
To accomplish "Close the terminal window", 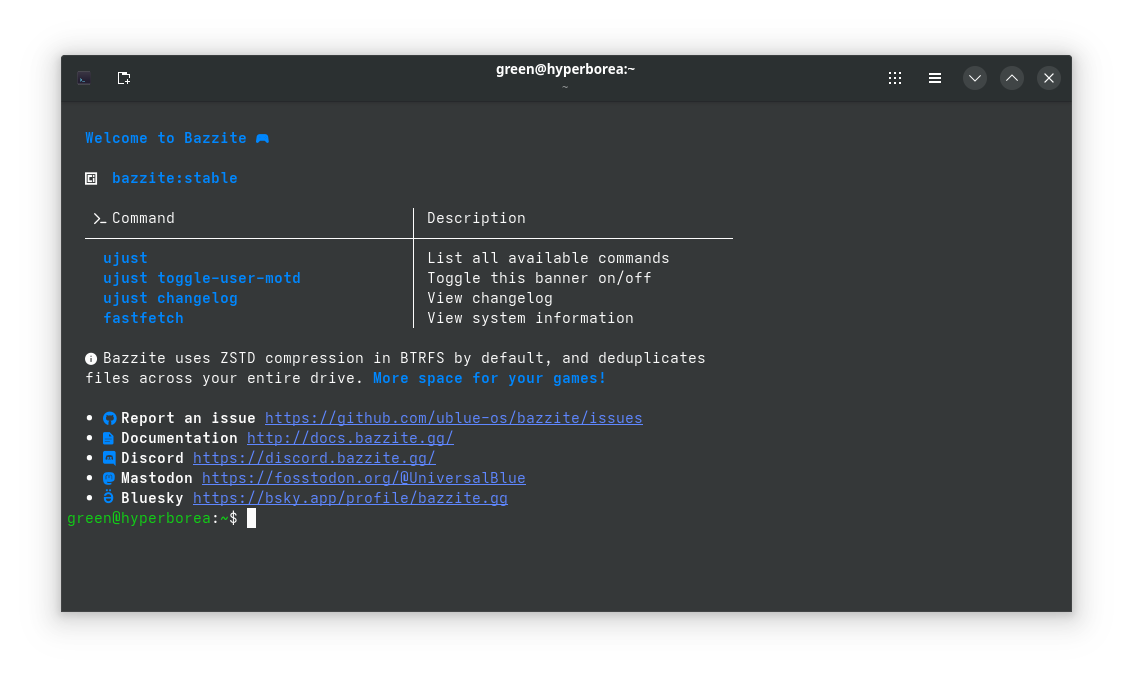I will point(1048,78).
